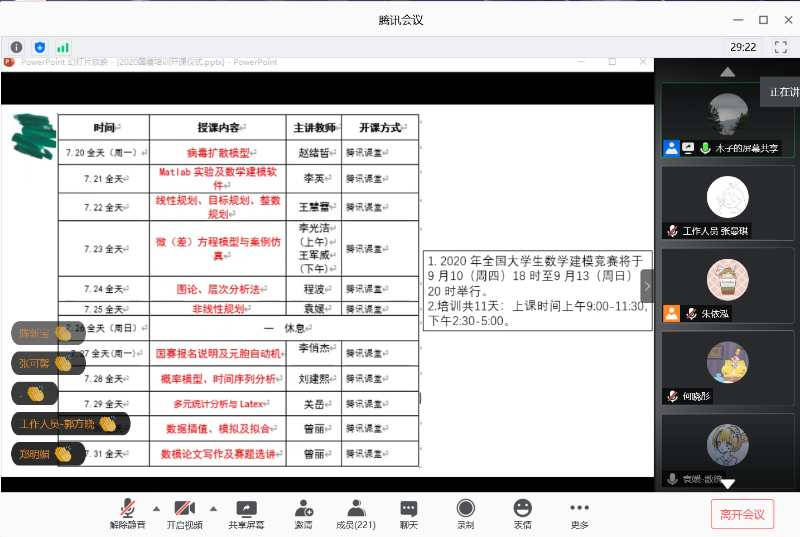Collapse the participant video sidebar

pos(646,286)
